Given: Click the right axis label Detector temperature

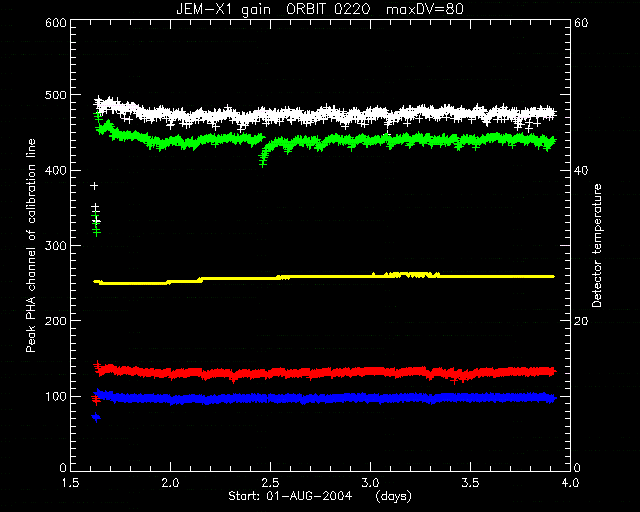Looking at the screenshot, I should pyautogui.click(x=597, y=245).
